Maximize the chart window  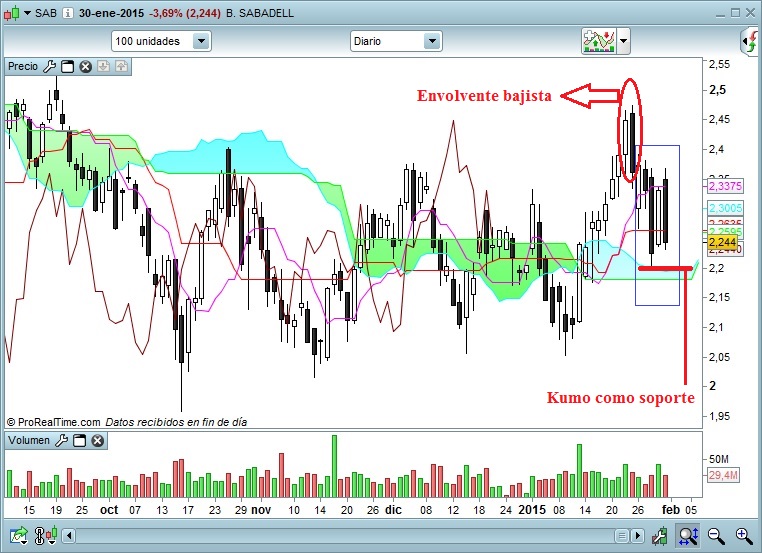coord(736,13)
